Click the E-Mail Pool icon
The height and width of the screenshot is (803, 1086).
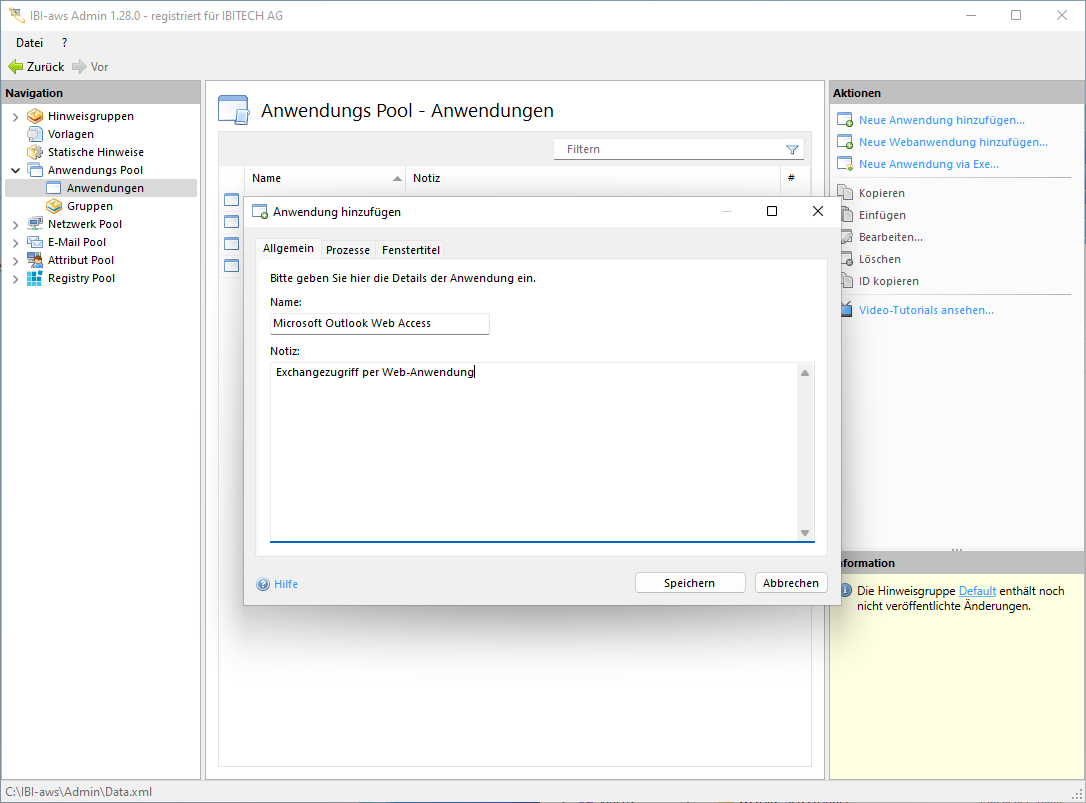pyautogui.click(x=35, y=242)
